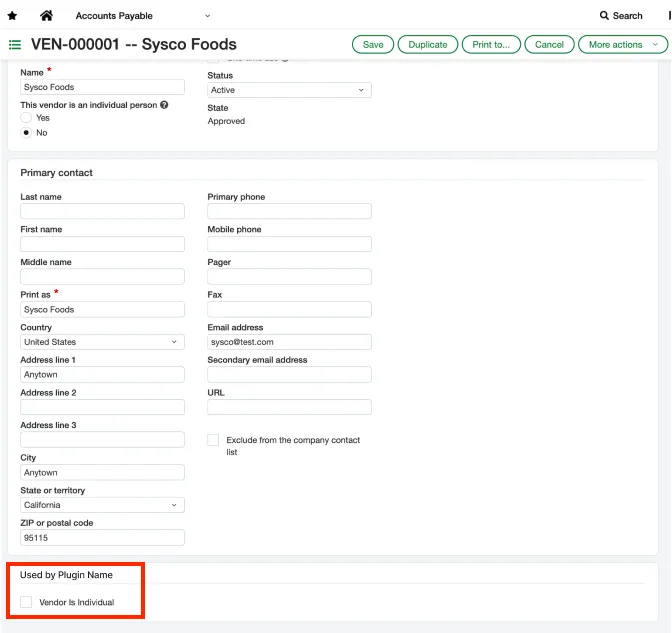Open help for individual person question

pos(164,105)
